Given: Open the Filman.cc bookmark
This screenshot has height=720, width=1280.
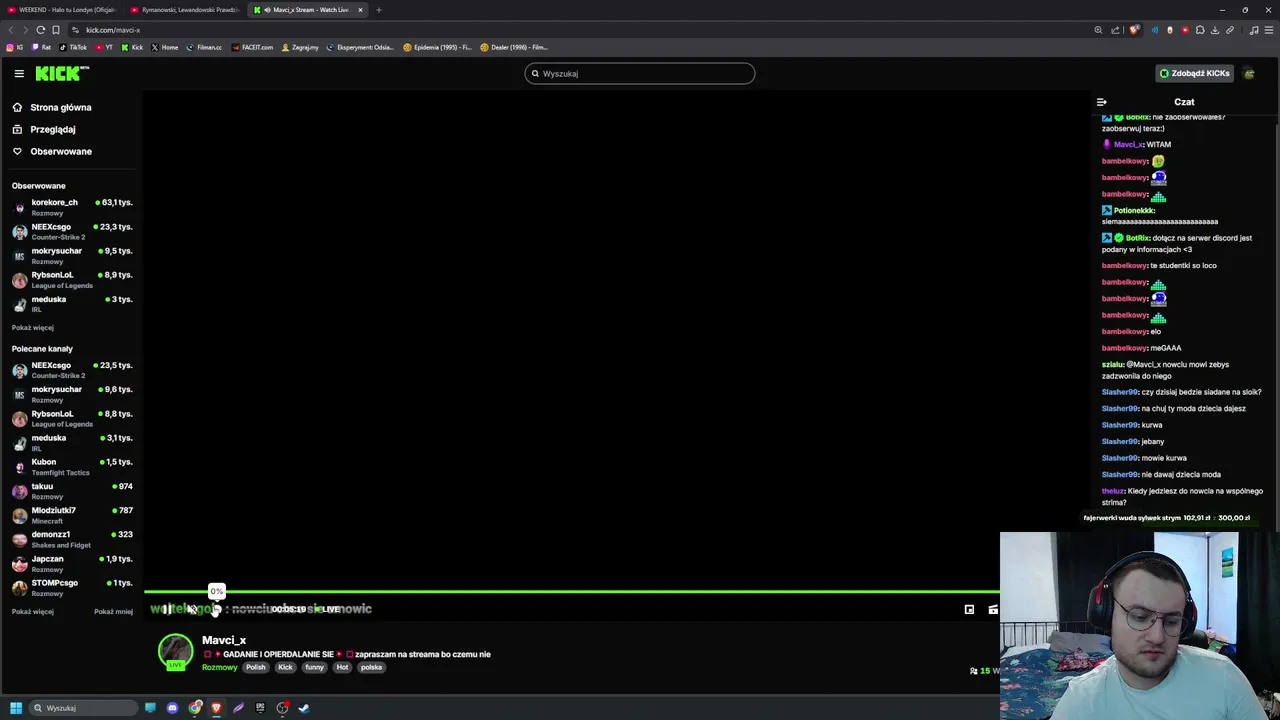Looking at the screenshot, I should (204, 47).
